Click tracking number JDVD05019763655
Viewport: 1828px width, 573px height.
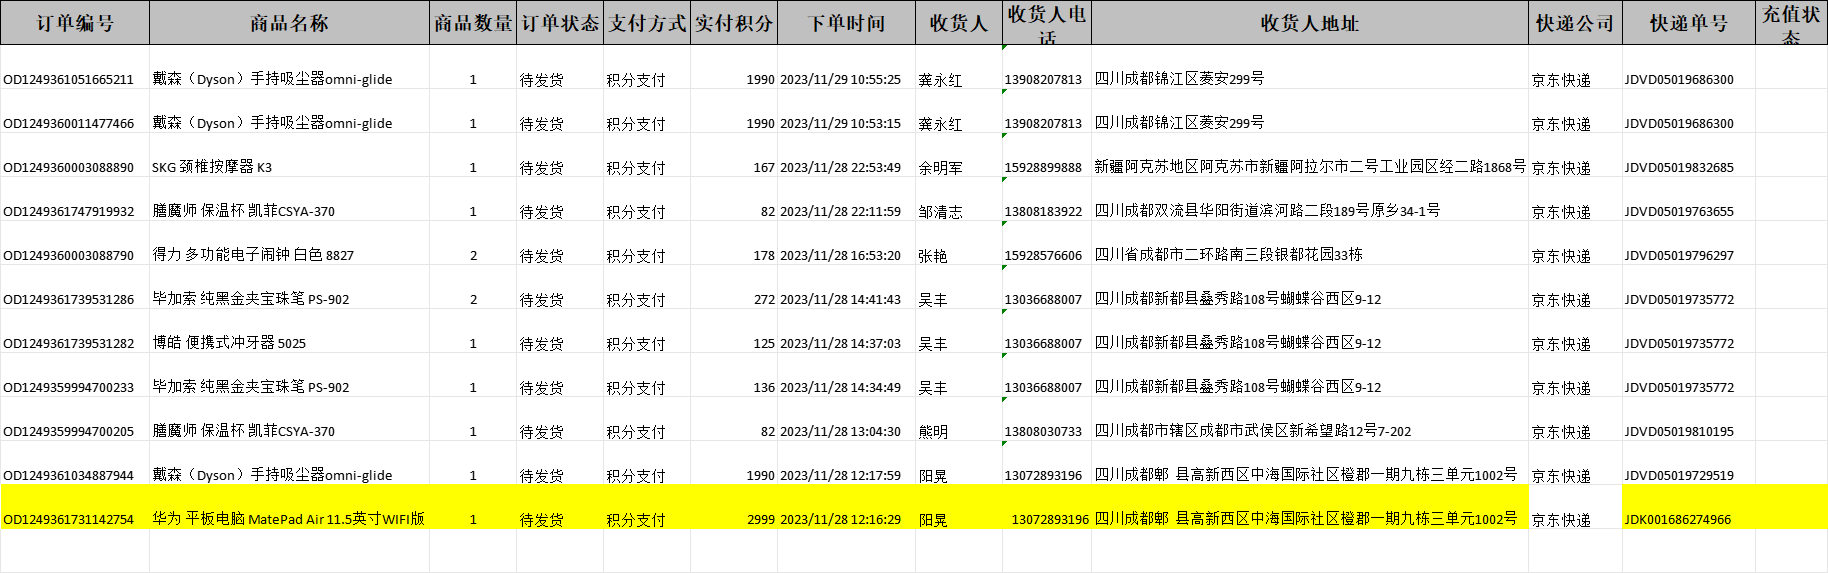point(1679,212)
